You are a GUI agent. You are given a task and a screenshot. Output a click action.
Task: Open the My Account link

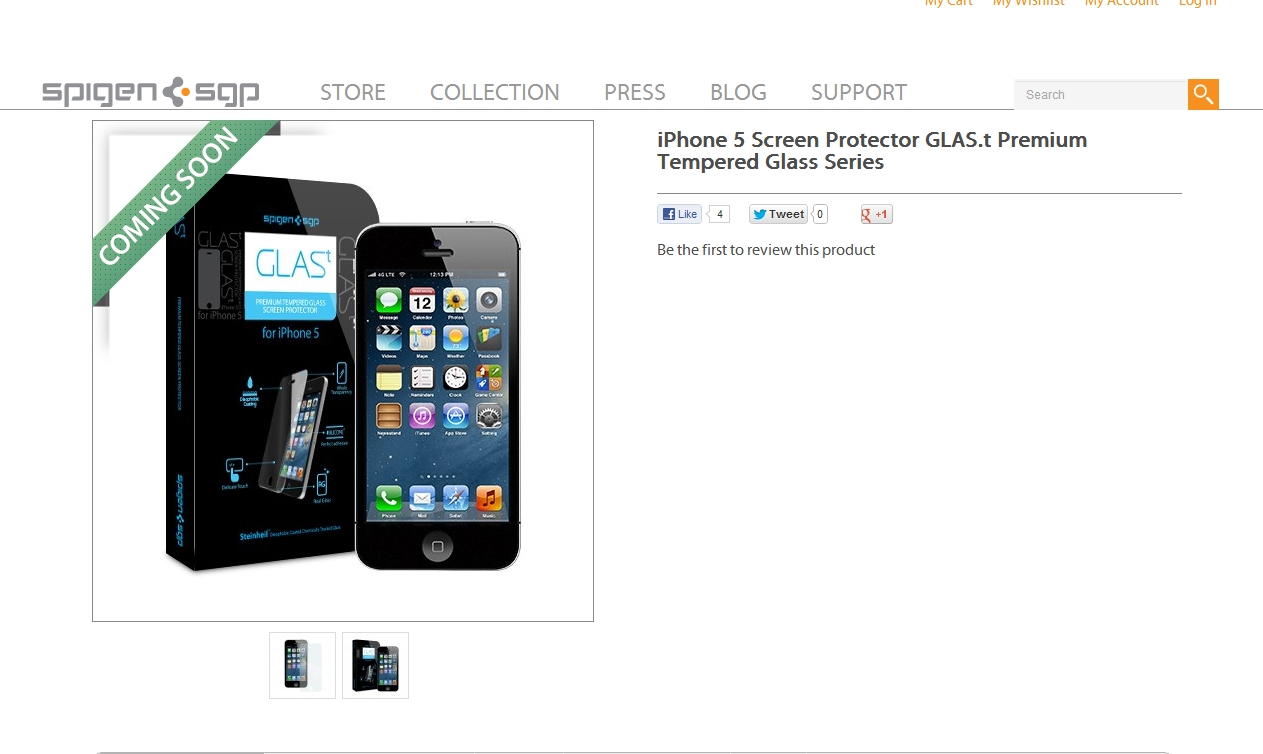click(x=1121, y=3)
